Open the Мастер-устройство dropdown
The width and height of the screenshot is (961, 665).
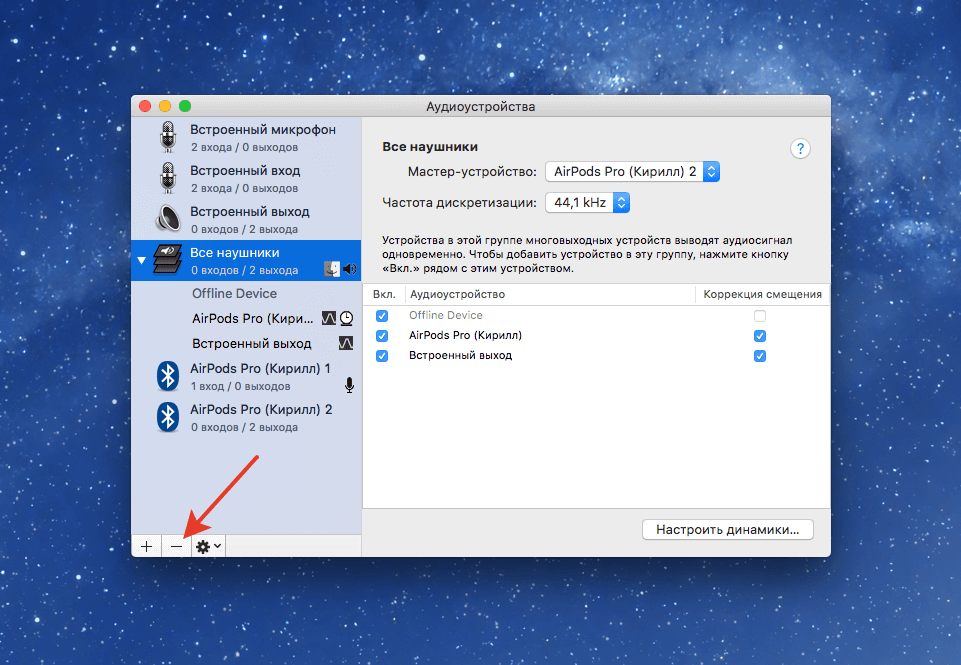click(632, 172)
